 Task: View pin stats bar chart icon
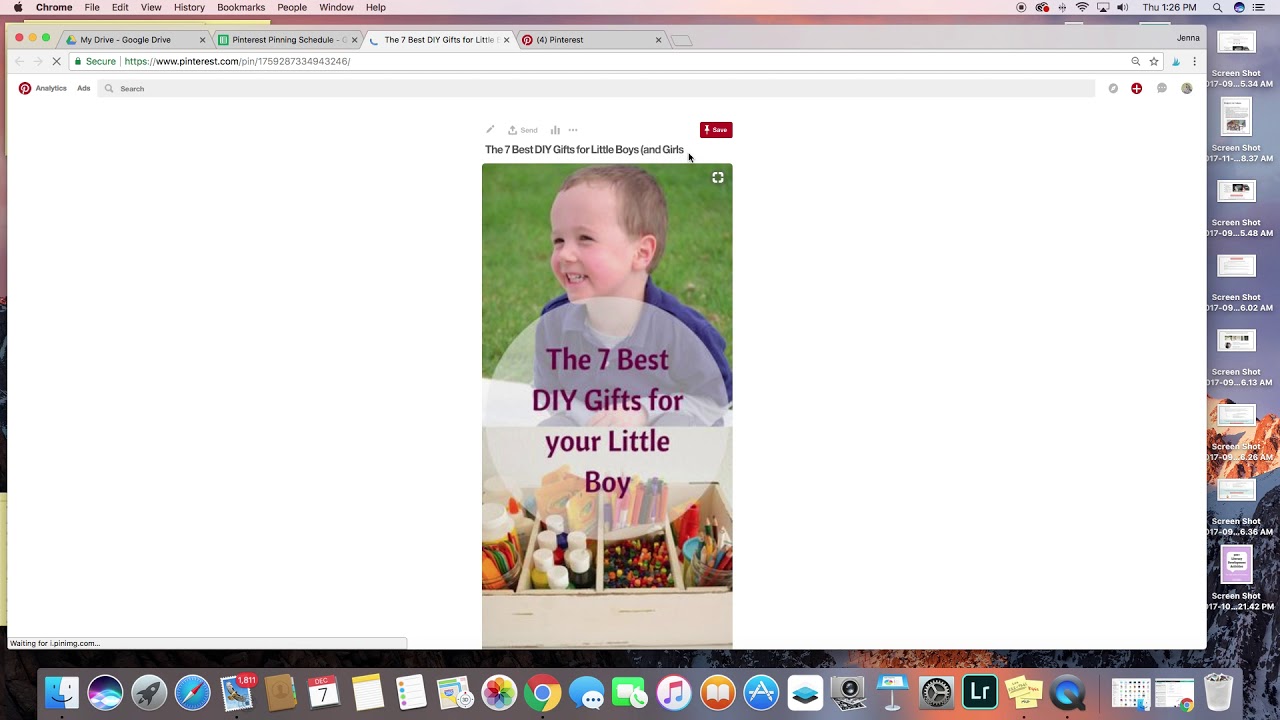(555, 130)
